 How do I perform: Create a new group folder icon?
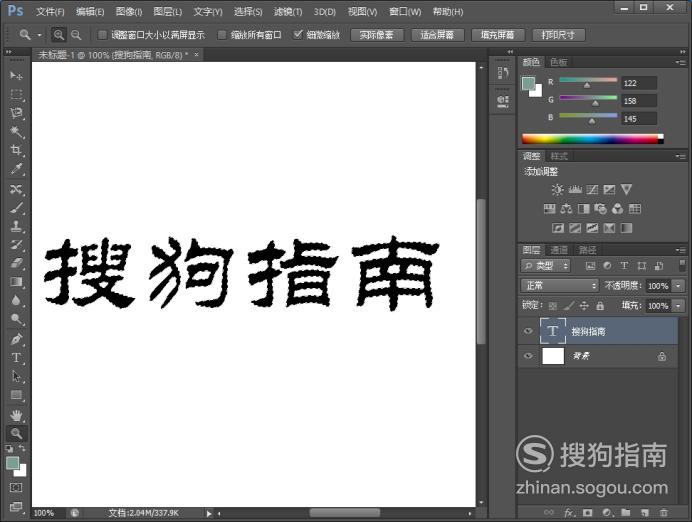click(625, 512)
